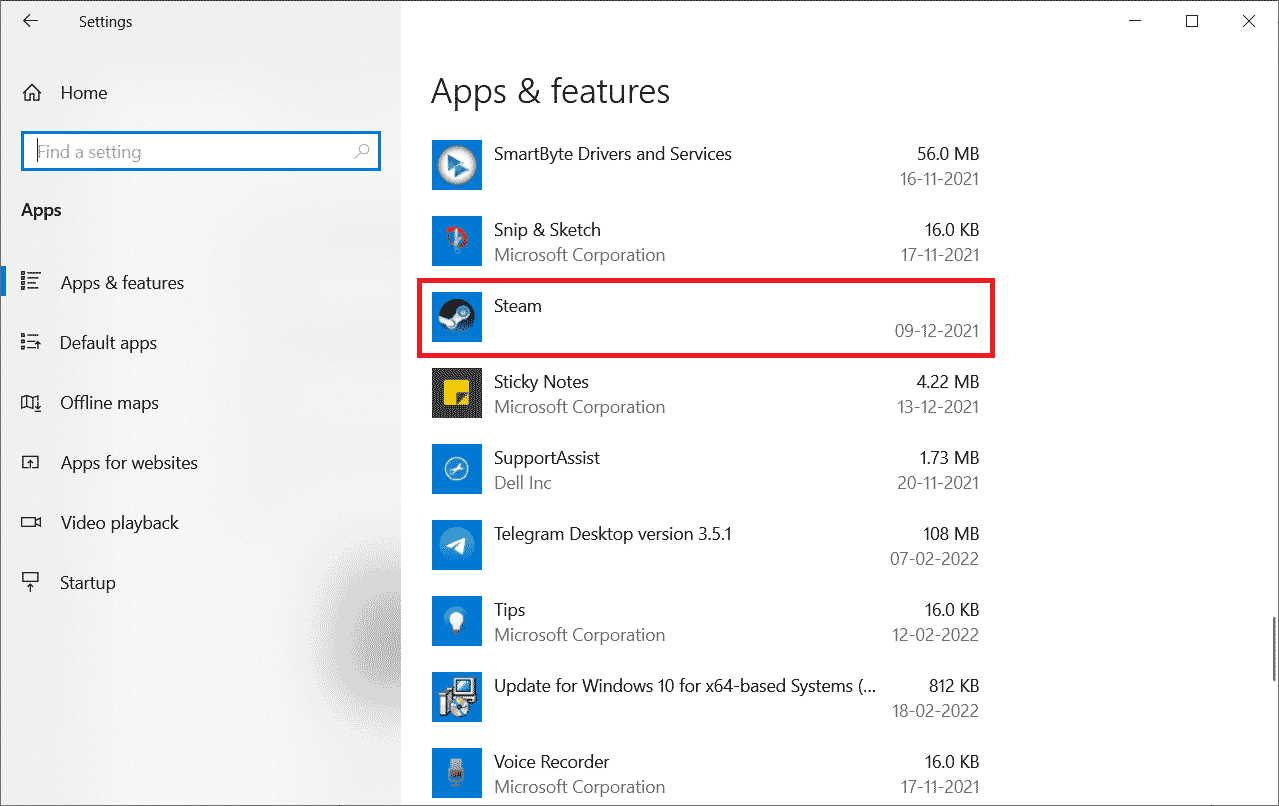
Task: Click the 1.73 MB size value
Action: pyautogui.click(x=947, y=458)
